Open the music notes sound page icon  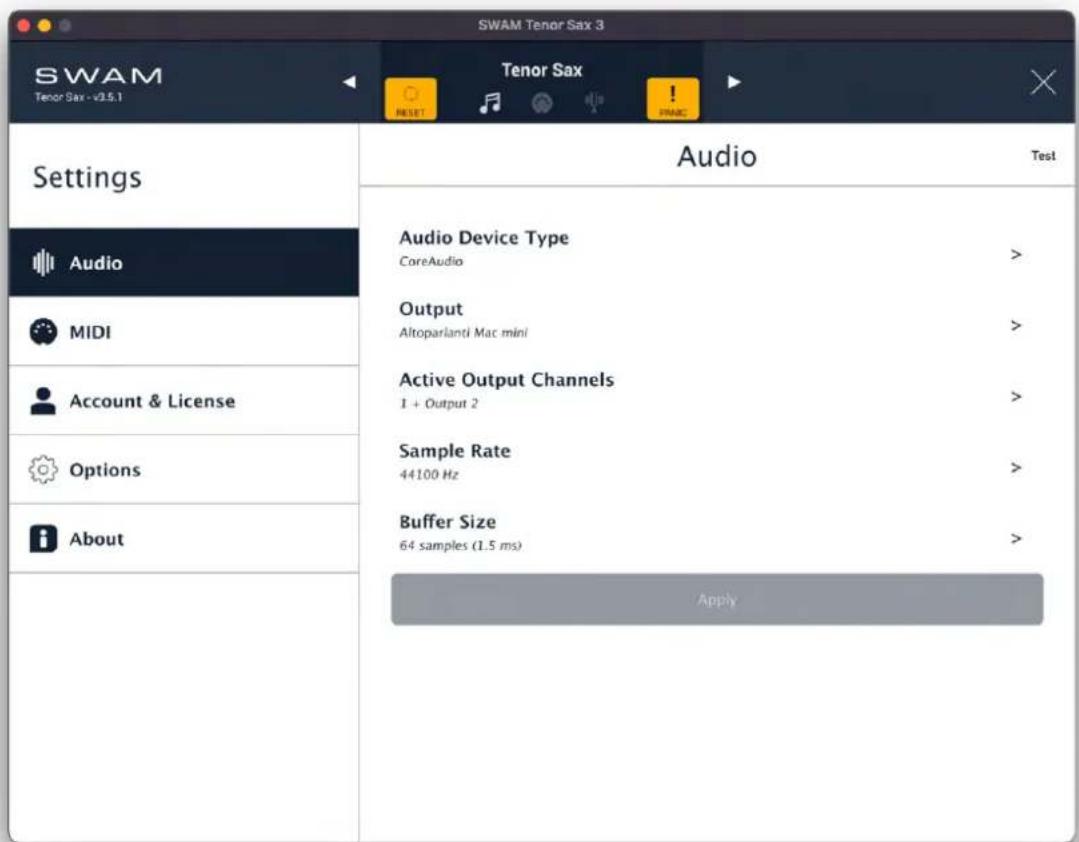click(x=490, y=103)
